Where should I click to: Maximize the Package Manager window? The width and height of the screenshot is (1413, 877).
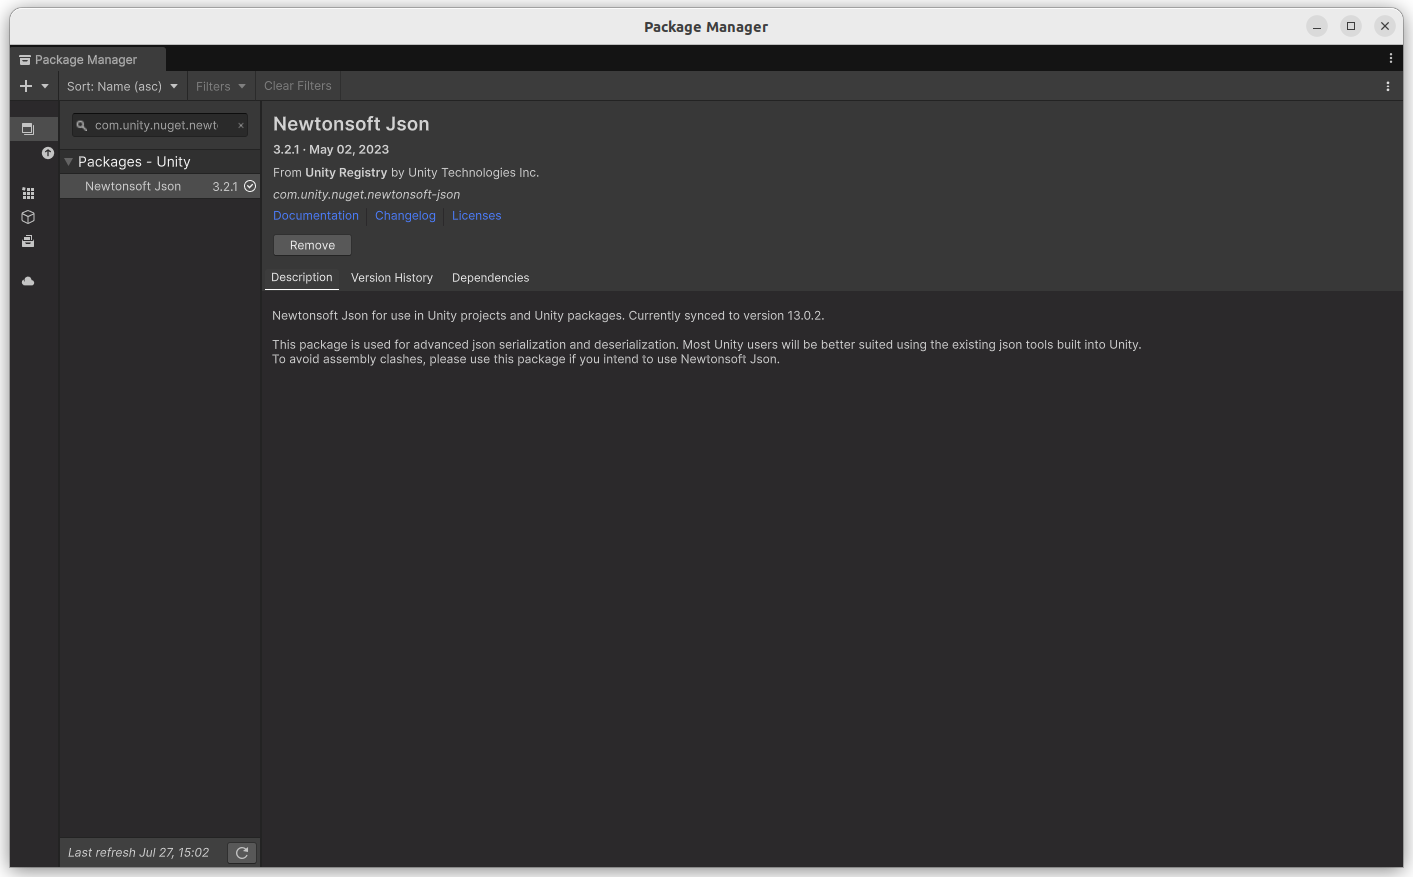[x=1351, y=26]
